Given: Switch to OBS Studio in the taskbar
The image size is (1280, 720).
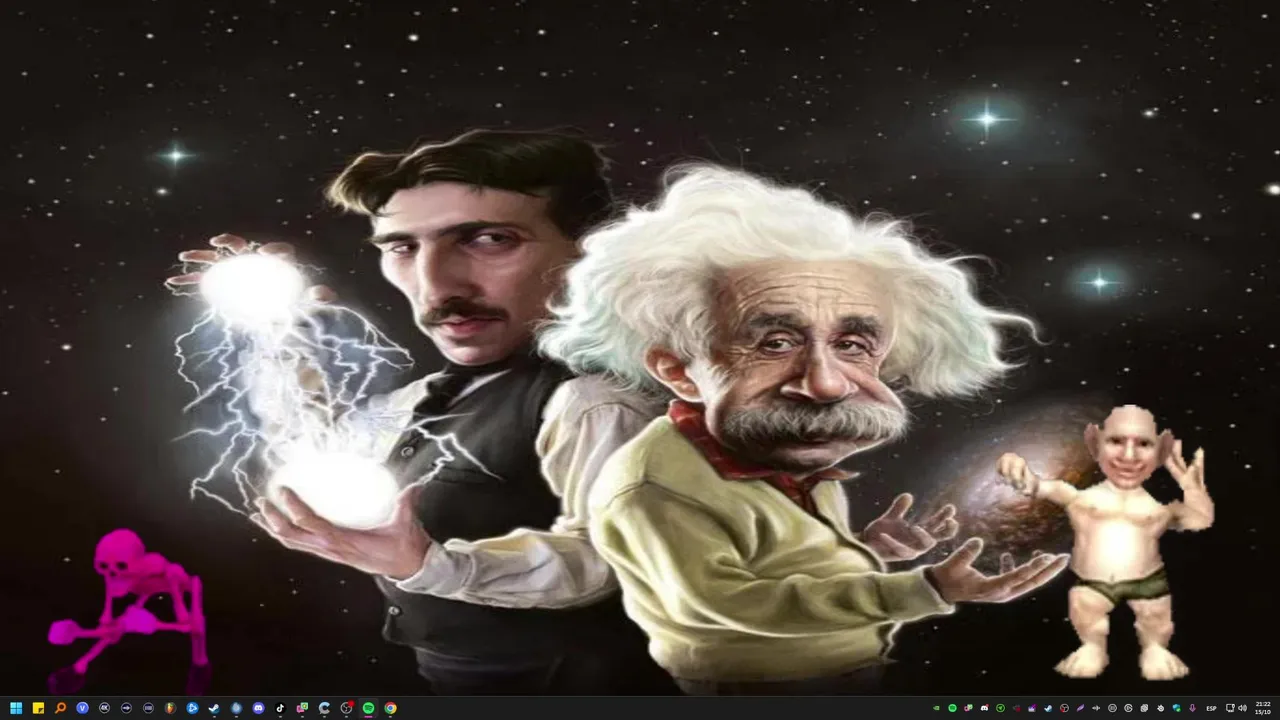Looking at the screenshot, I should [346, 708].
